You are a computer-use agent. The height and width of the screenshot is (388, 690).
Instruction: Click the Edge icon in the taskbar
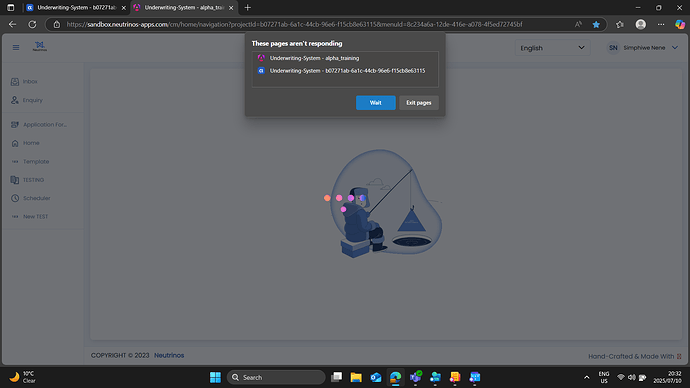coord(395,377)
